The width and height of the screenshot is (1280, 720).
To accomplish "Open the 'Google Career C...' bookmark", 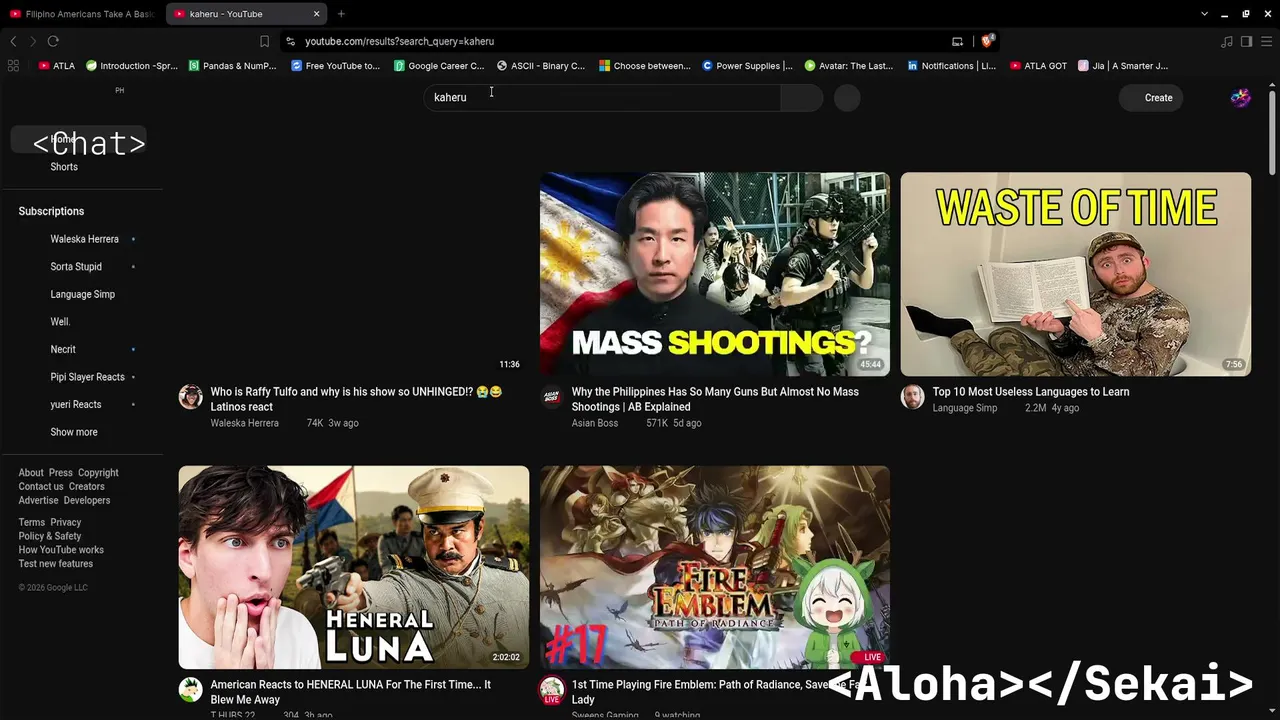I will 440,66.
